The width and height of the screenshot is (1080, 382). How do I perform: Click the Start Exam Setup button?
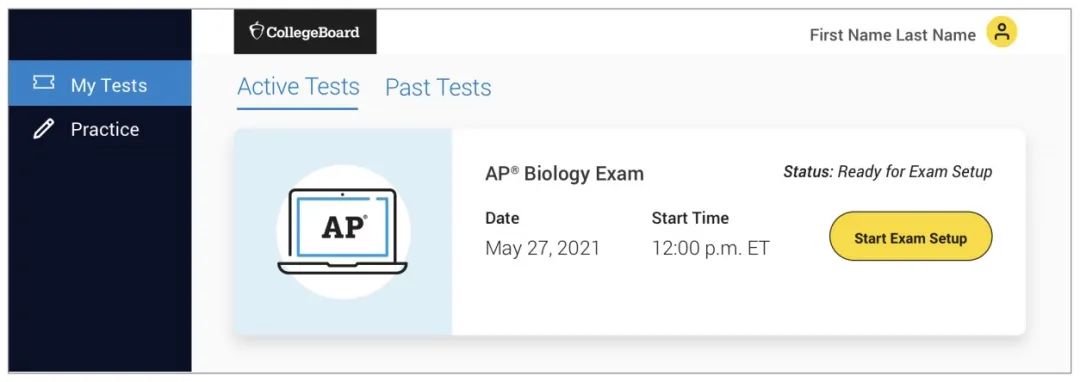[x=911, y=238]
